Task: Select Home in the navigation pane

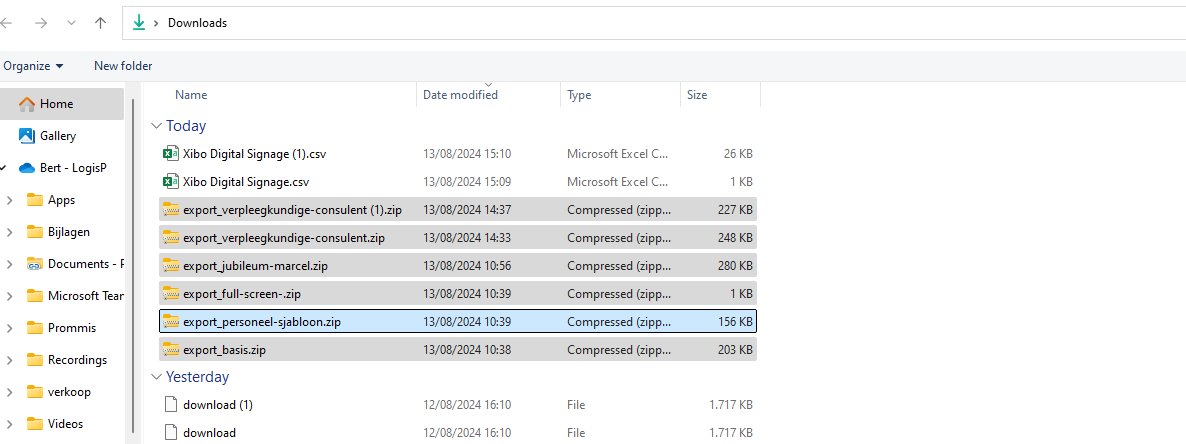Action: click(x=56, y=104)
